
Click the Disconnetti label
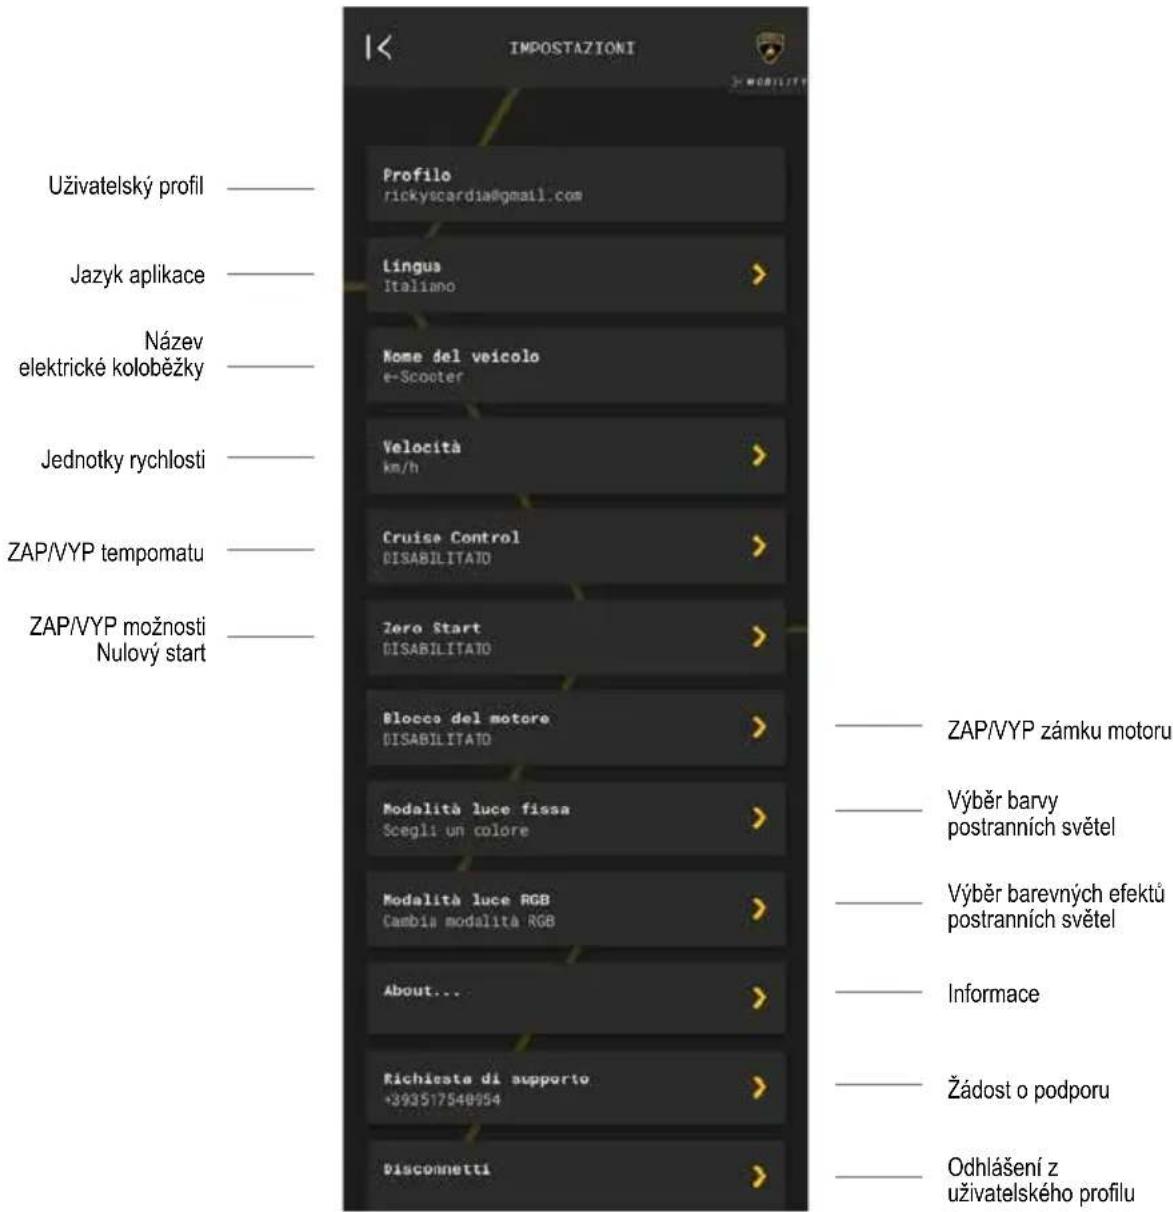click(x=437, y=1169)
